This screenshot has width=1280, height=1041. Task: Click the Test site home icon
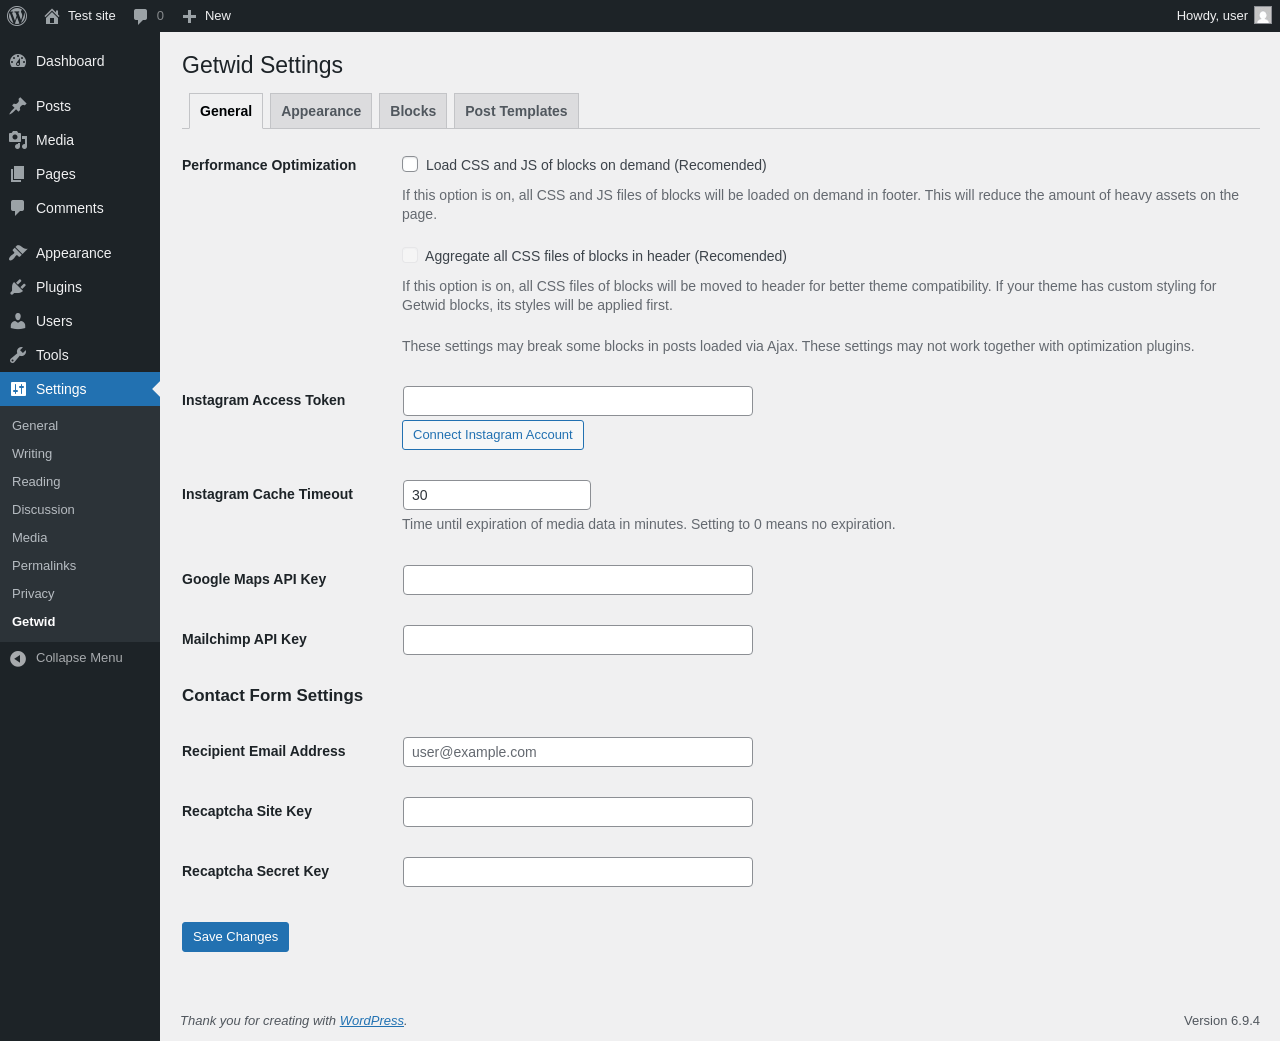pyautogui.click(x=52, y=16)
